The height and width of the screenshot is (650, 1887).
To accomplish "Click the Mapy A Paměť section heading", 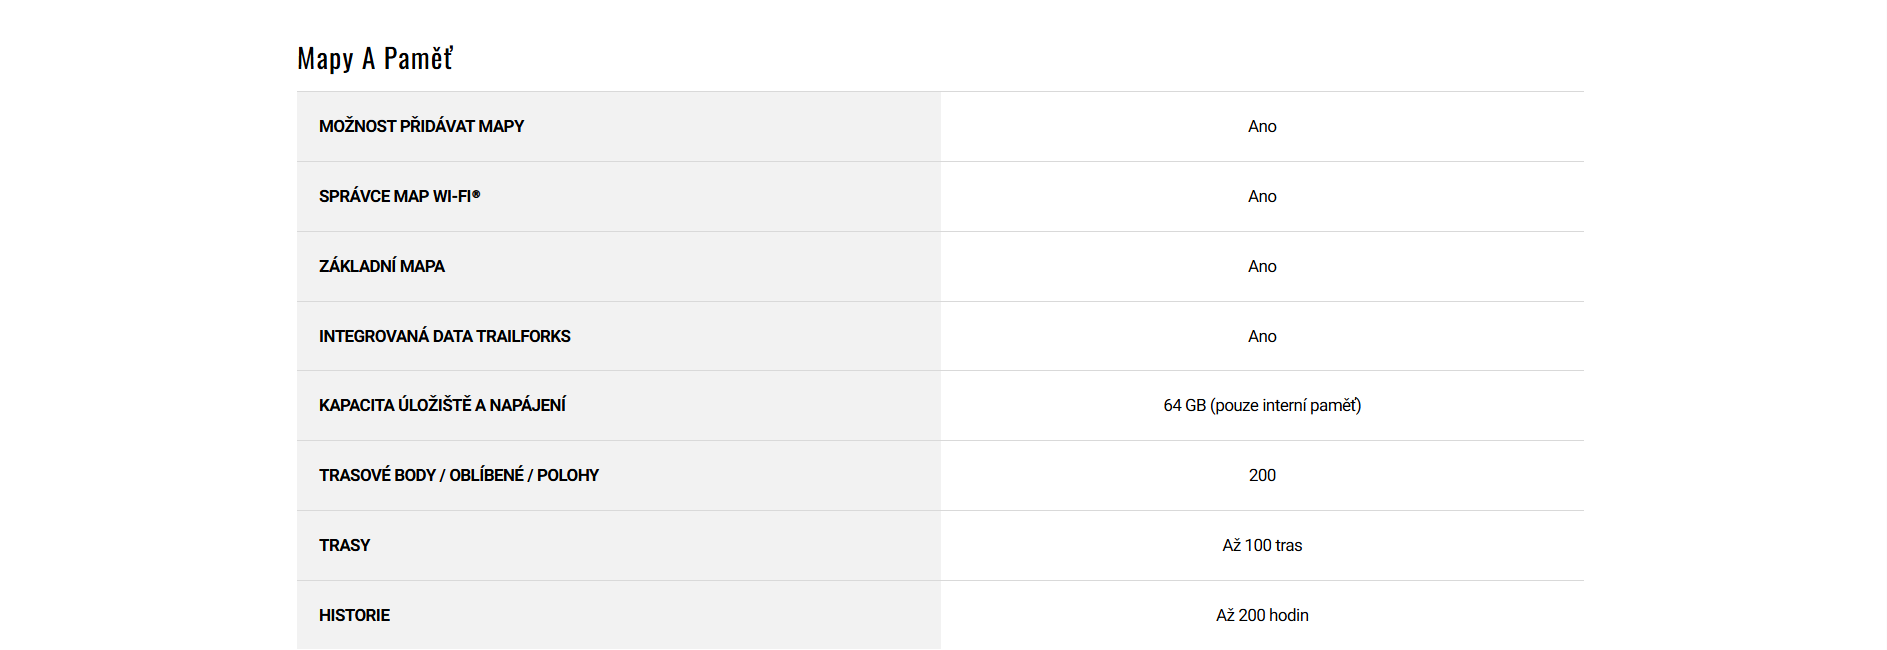I will pos(375,59).
